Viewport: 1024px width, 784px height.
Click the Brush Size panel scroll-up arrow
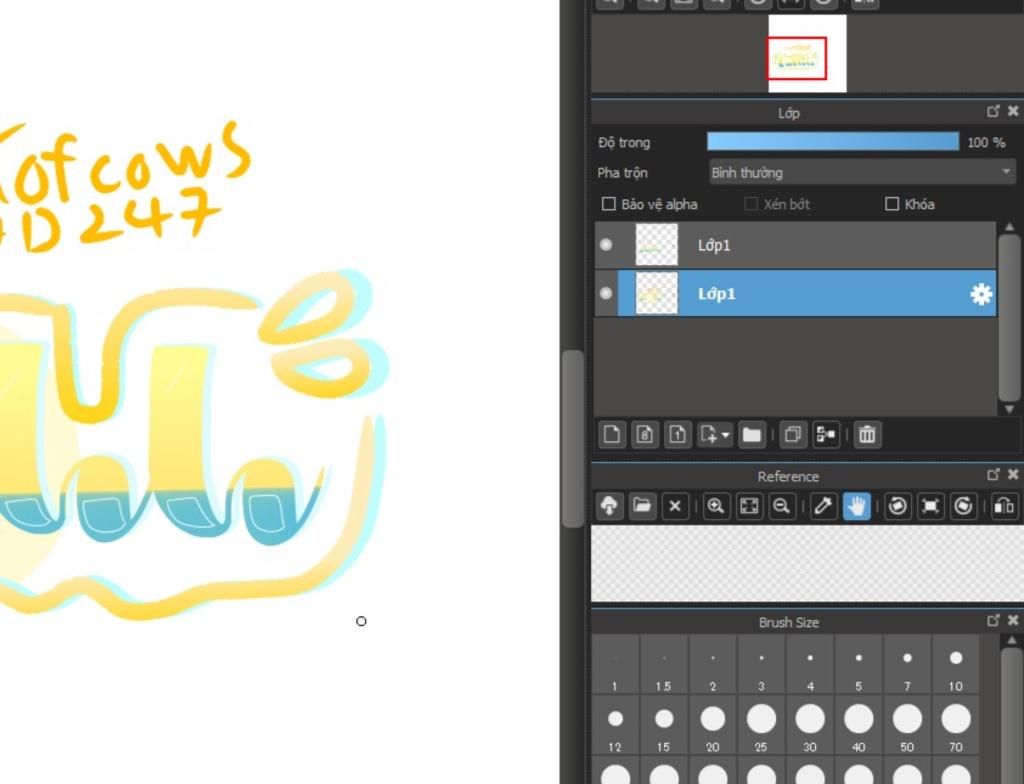(1011, 641)
